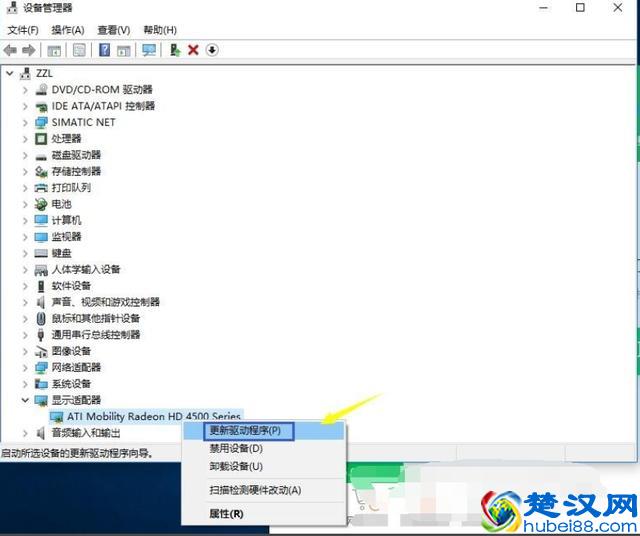Viewport: 640px width, 536px height.
Task: Click the 磁盘驱动器 disk drive icon
Action: 41,156
